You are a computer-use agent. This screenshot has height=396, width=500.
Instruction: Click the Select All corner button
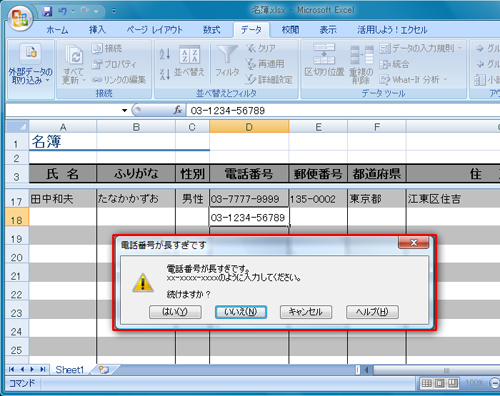(x=17, y=127)
